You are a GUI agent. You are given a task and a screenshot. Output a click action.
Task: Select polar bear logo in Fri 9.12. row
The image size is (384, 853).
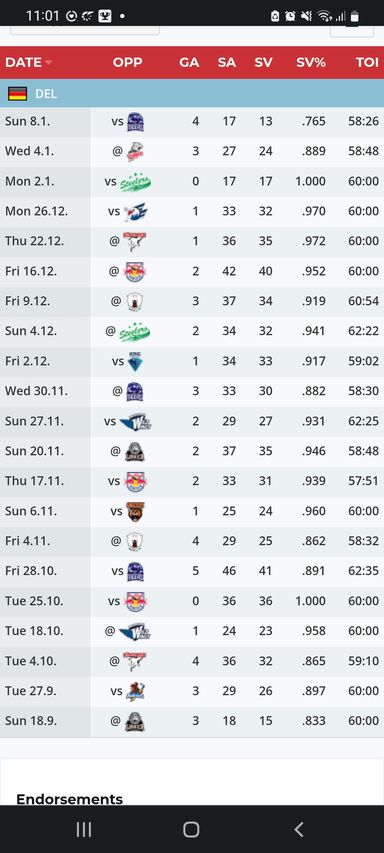[x=135, y=301]
